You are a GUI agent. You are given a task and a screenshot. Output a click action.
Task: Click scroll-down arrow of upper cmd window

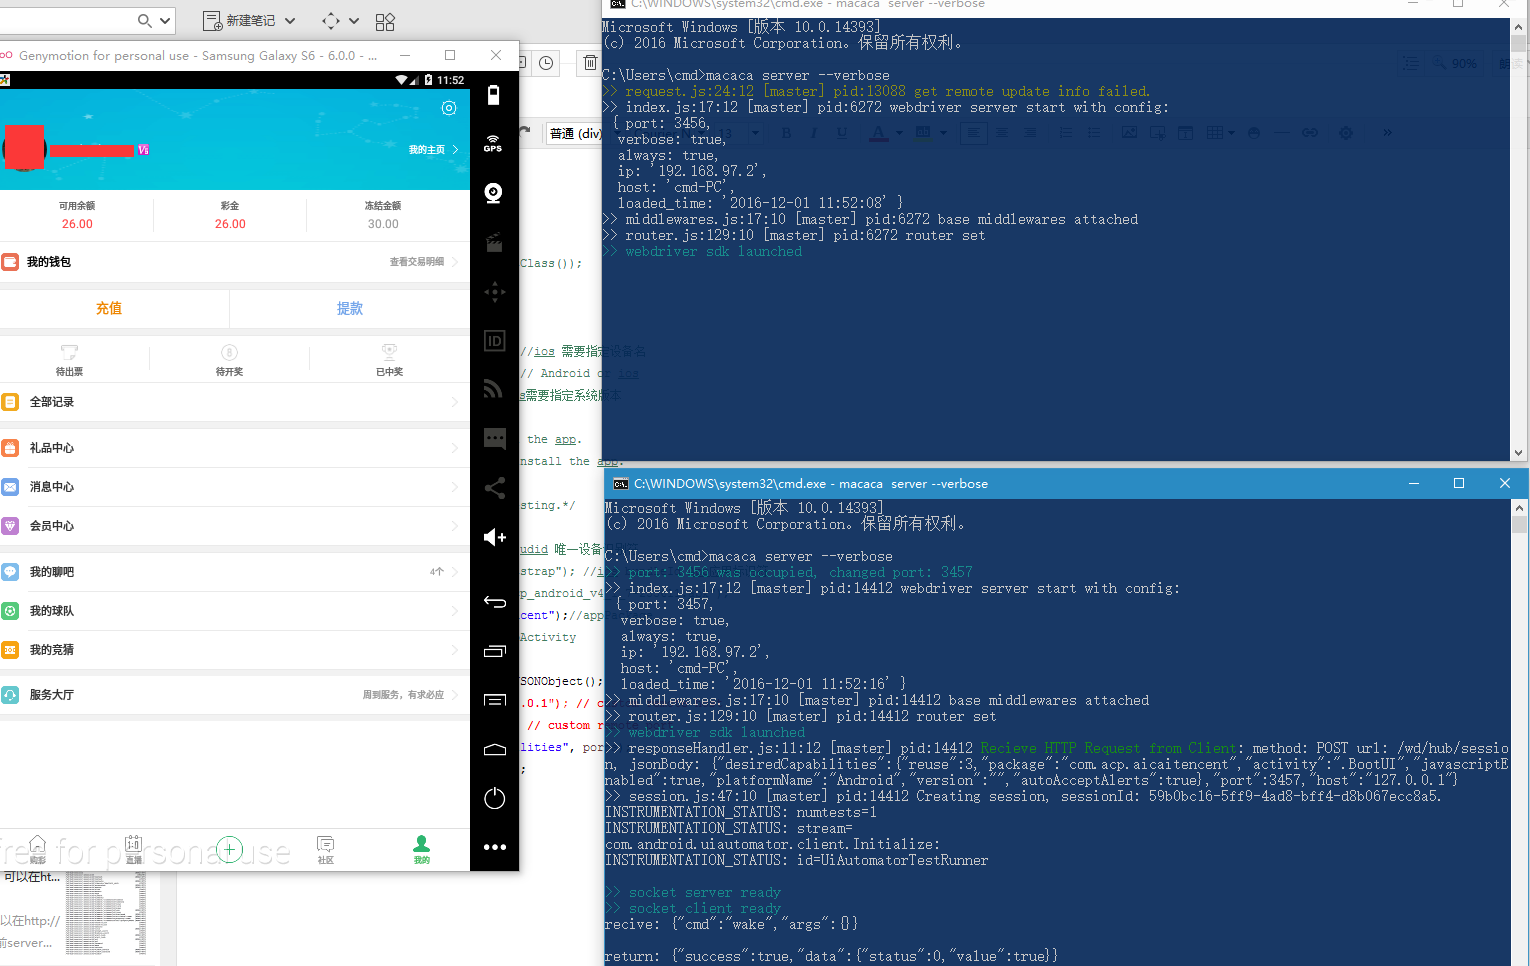coord(1519,452)
